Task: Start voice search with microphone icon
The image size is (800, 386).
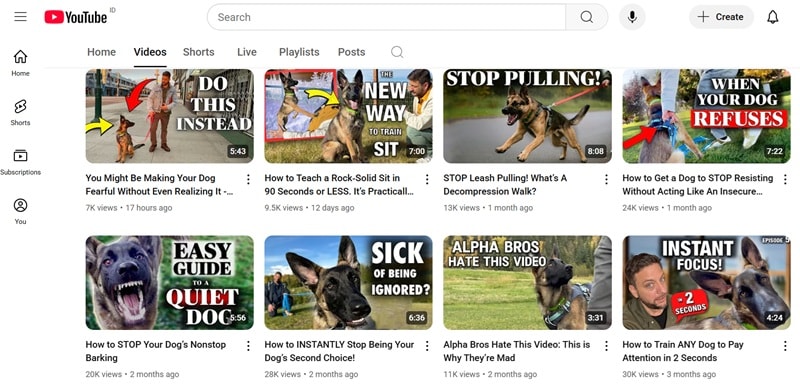Action: [x=632, y=17]
